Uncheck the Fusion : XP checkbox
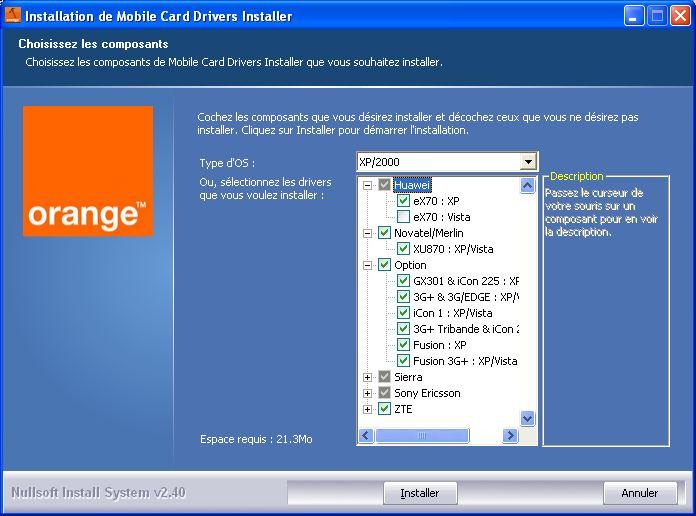696x516 pixels. [403, 345]
